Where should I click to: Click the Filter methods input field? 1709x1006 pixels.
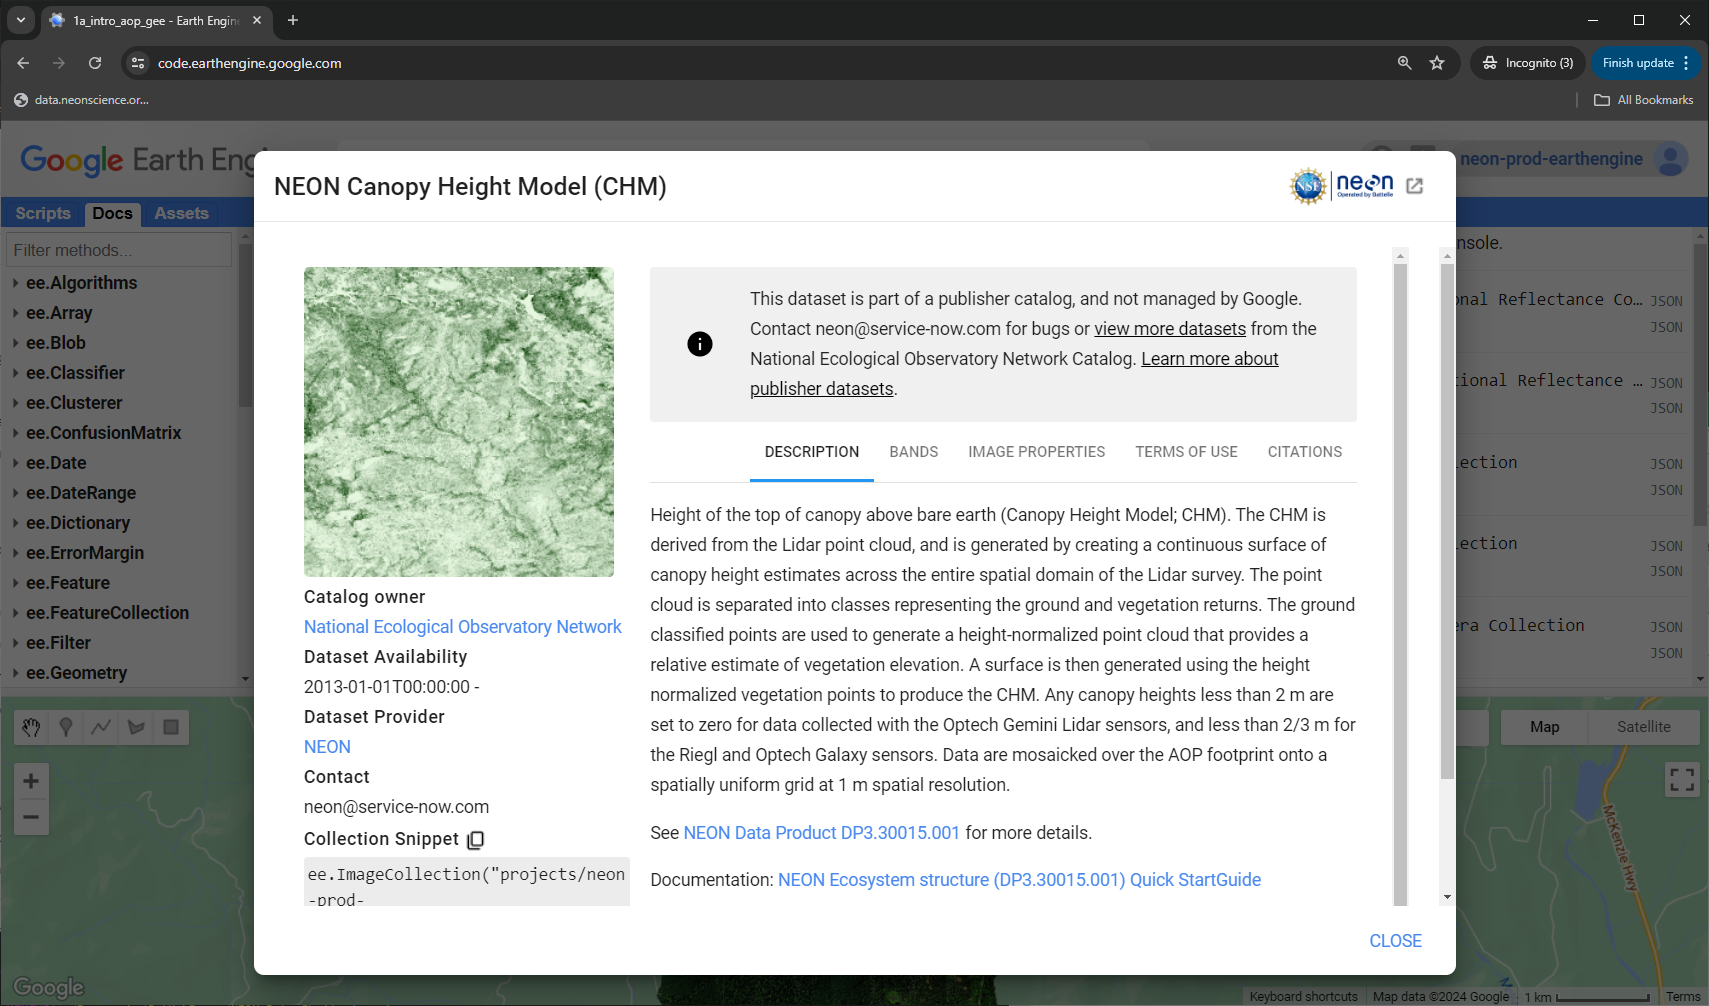click(119, 250)
